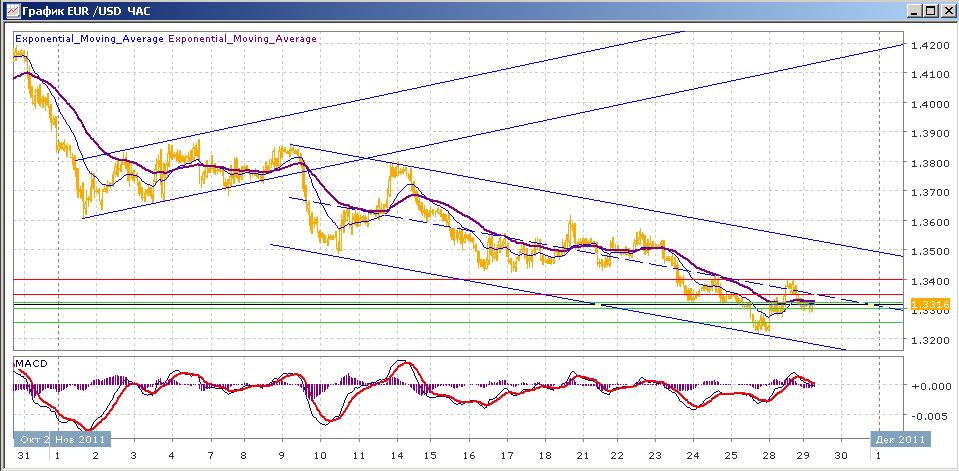
Task: Click date 2 on the time axis
Action: point(95,456)
